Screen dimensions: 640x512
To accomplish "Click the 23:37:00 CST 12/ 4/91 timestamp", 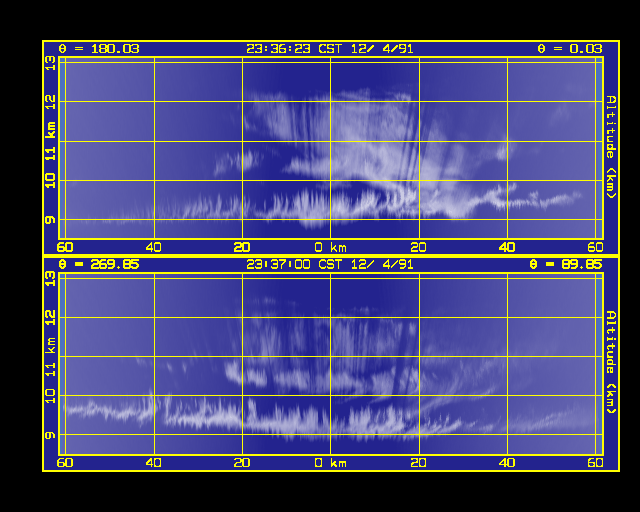I will (x=330, y=265).
